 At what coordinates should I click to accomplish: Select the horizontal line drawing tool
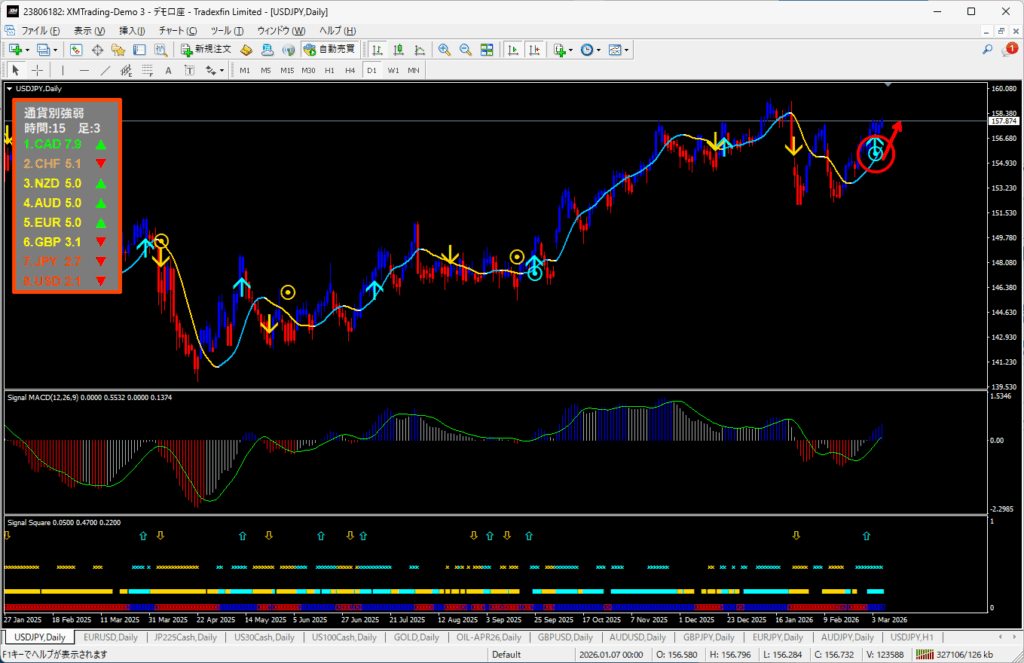(x=84, y=70)
